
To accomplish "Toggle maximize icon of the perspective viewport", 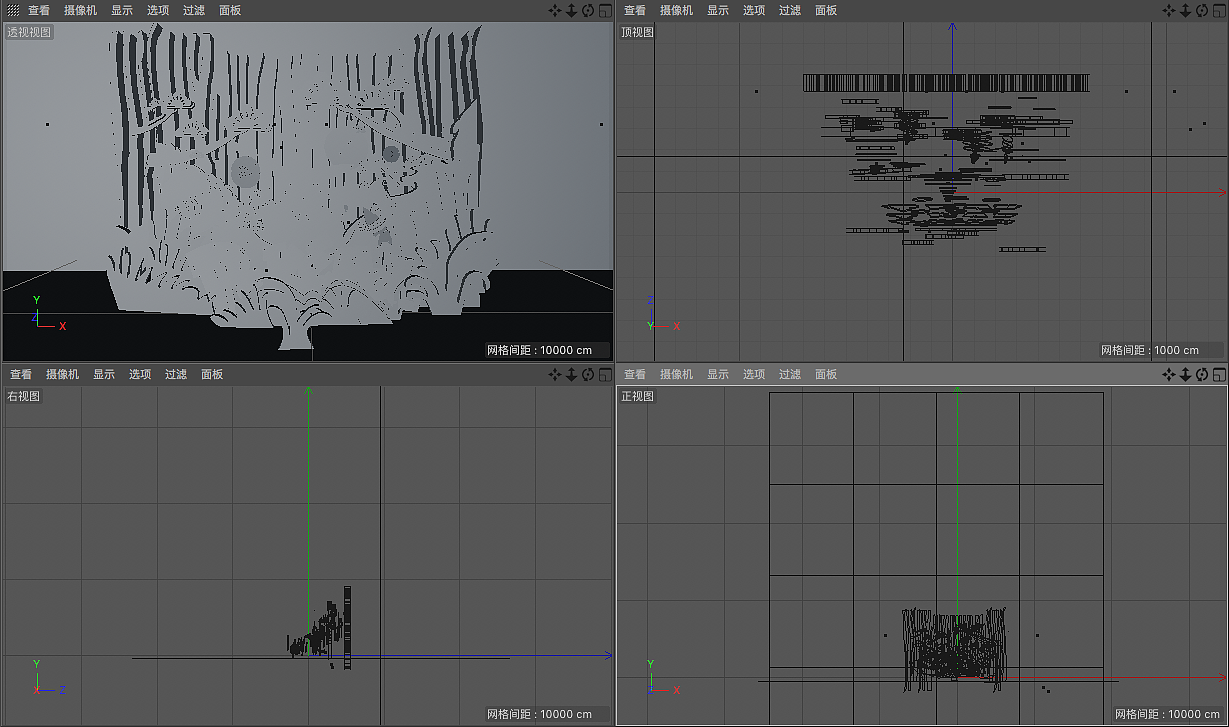I will (603, 11).
